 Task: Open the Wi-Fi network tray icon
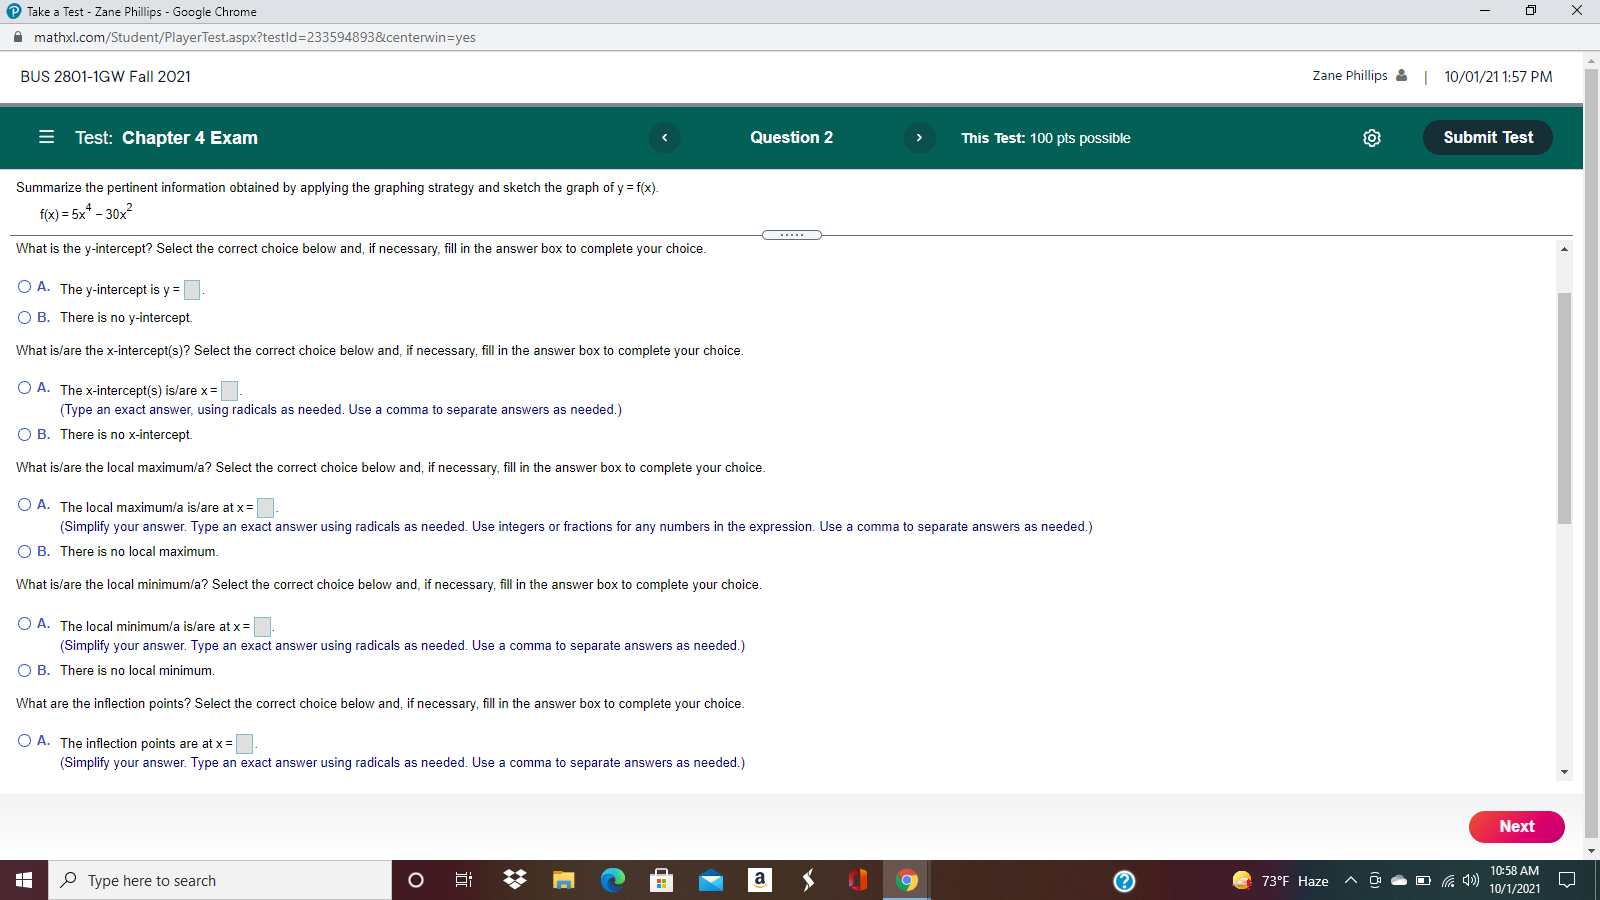click(1447, 880)
